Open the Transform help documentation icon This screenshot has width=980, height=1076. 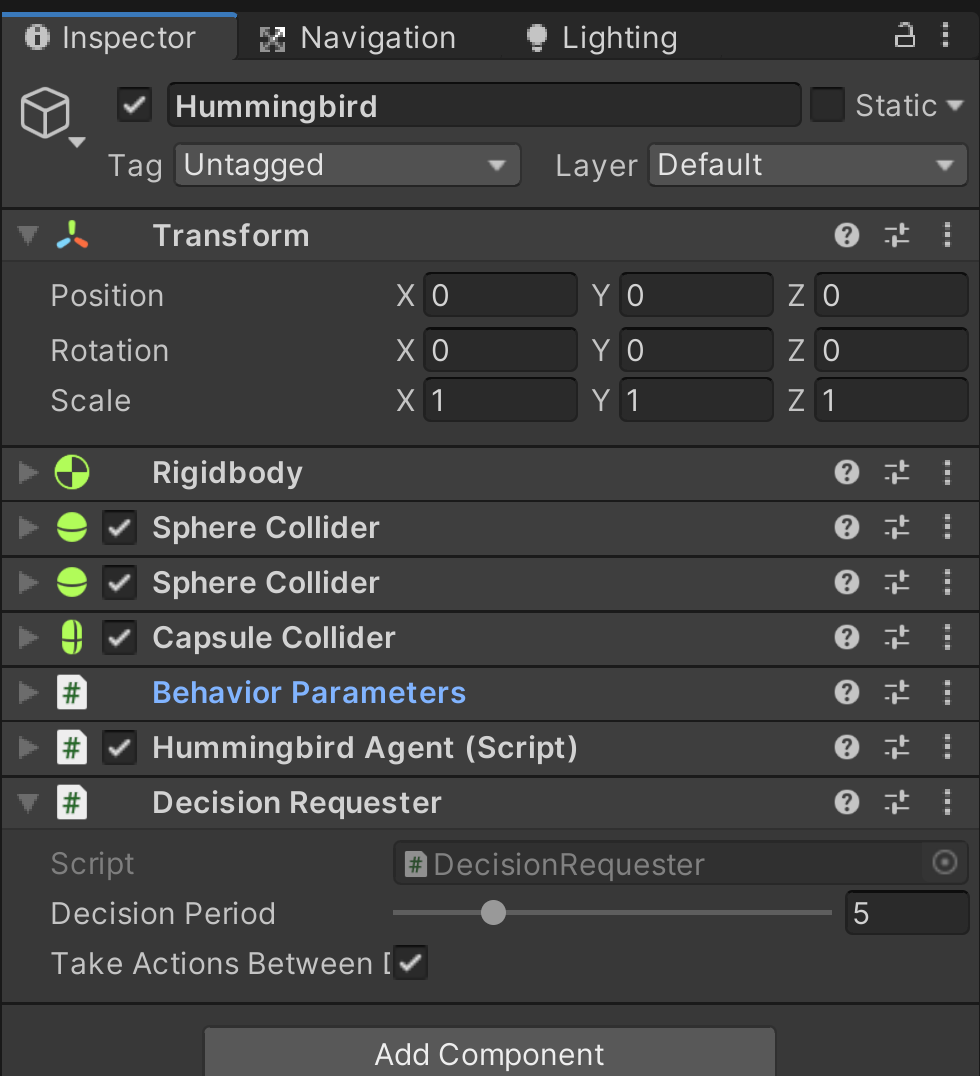coord(846,235)
